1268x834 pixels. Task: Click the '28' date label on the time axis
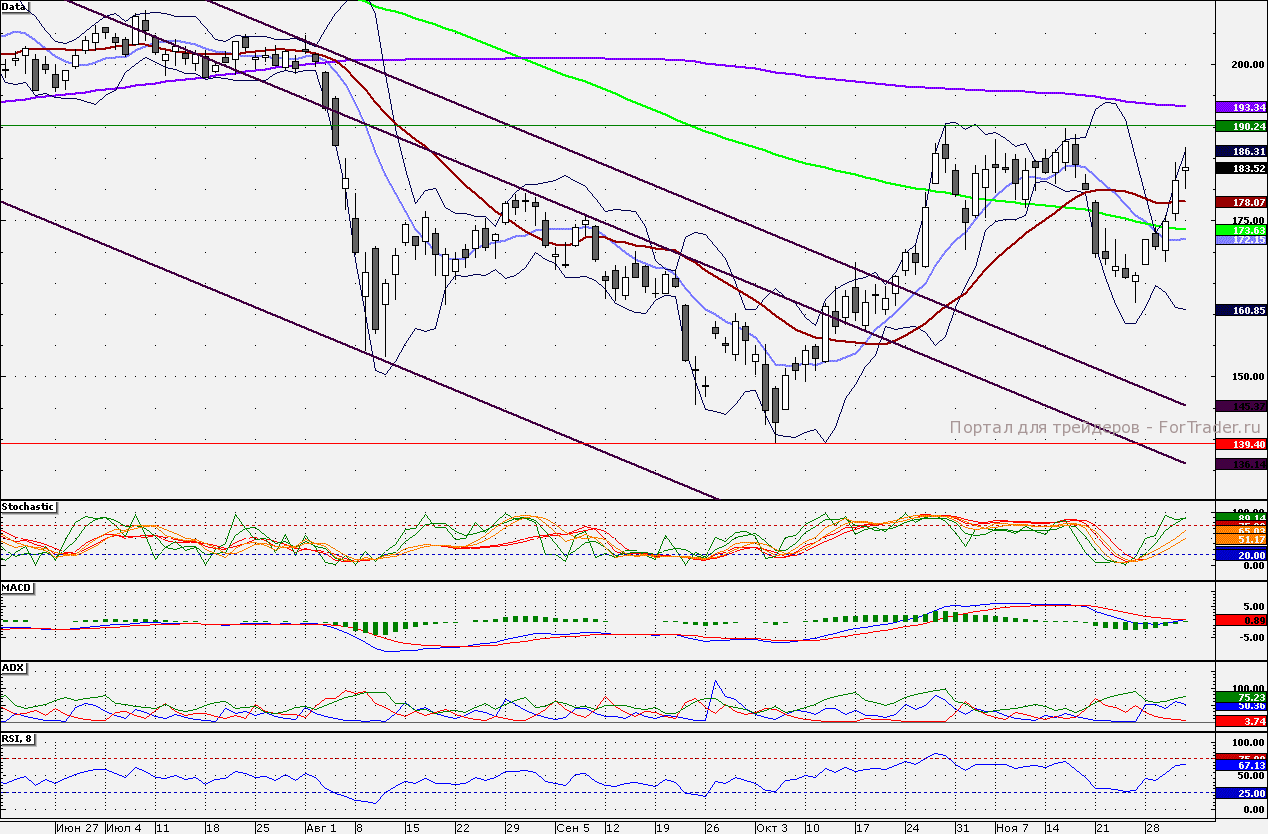point(1152,828)
